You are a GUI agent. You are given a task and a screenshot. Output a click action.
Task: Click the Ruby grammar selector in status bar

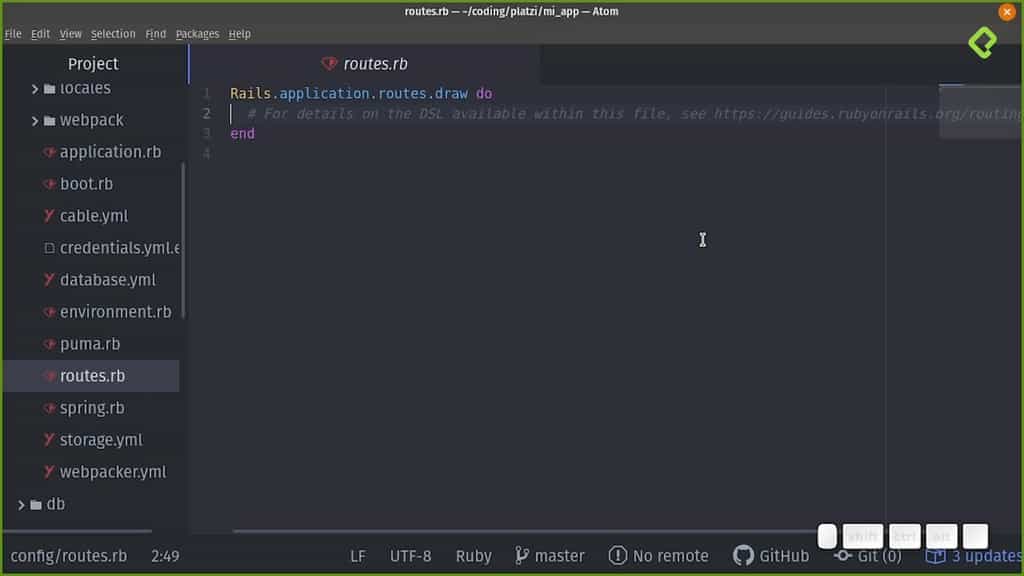tap(473, 555)
